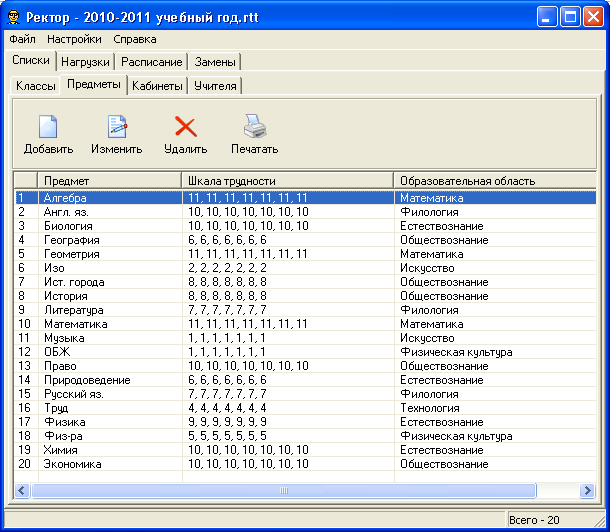The height and width of the screenshot is (532, 610).
Task: Select the Русский яз. subject
Action: pyautogui.click(x=74, y=394)
